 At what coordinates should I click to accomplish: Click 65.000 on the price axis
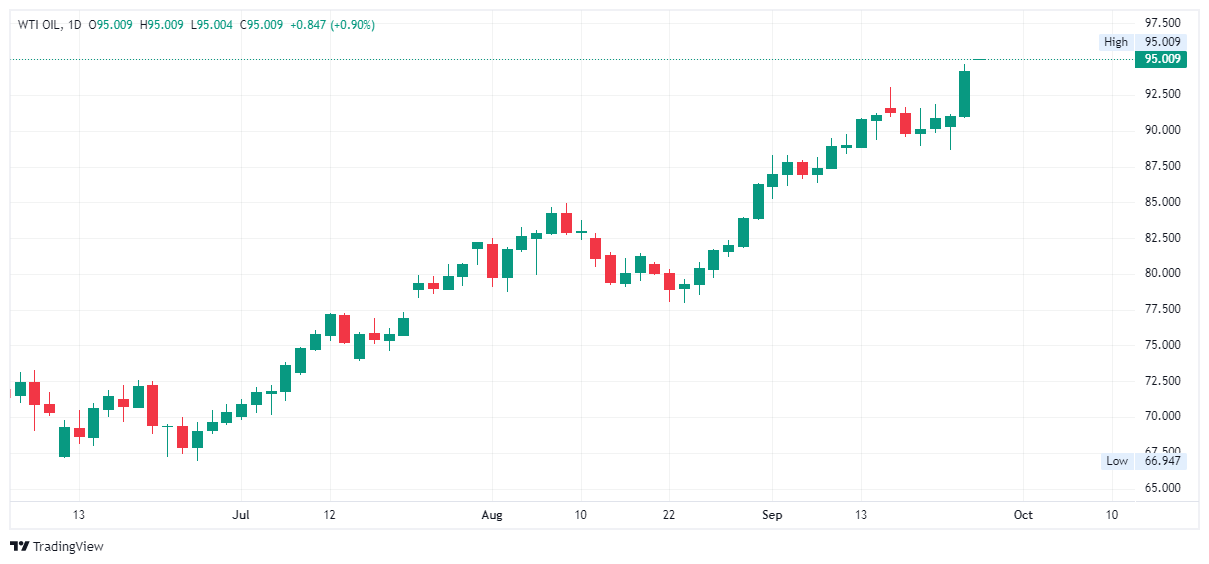(1163, 488)
